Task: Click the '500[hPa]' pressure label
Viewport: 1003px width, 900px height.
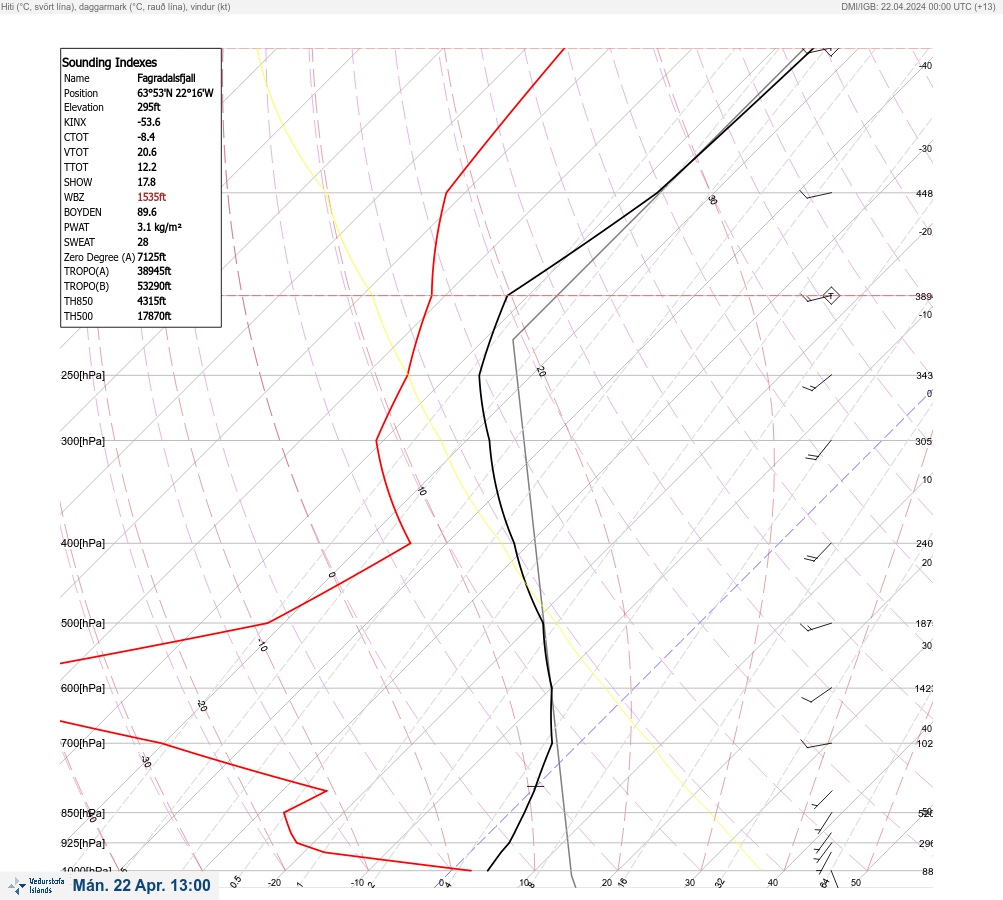Action: (x=83, y=624)
